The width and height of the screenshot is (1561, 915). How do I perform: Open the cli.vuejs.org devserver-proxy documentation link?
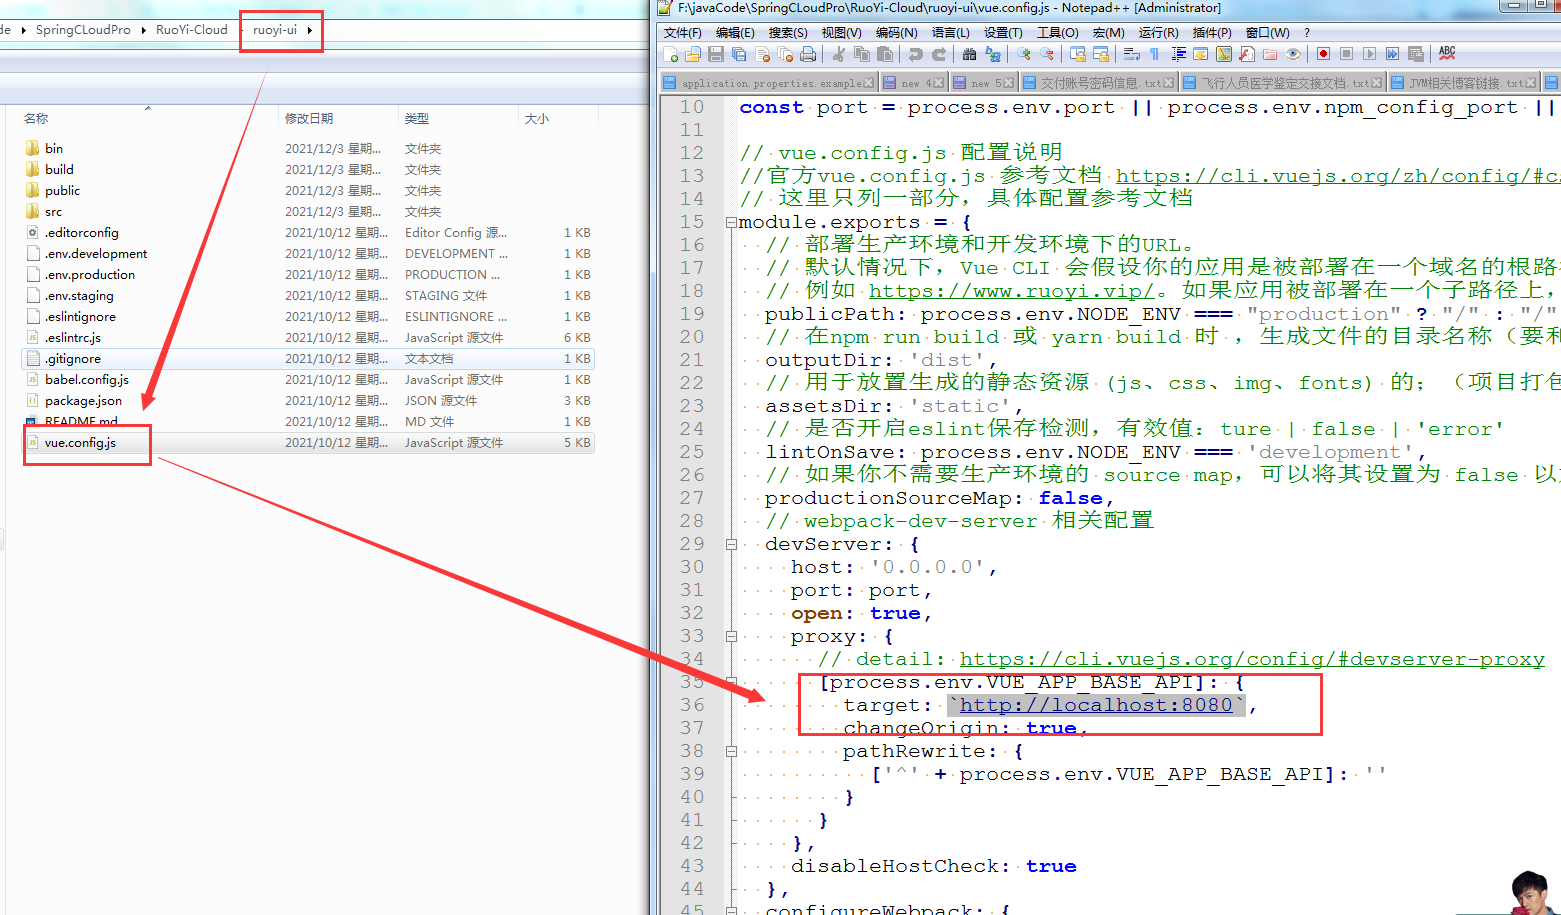(x=1252, y=658)
